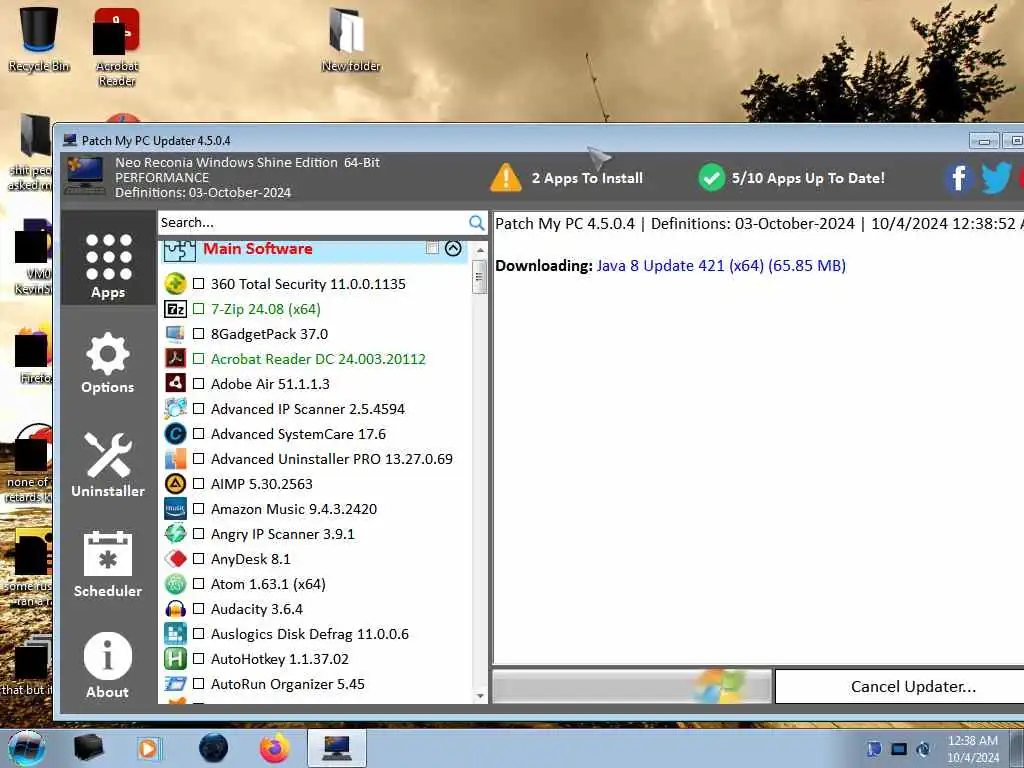
Task: Launch Firefox from the taskbar
Action: tap(275, 748)
